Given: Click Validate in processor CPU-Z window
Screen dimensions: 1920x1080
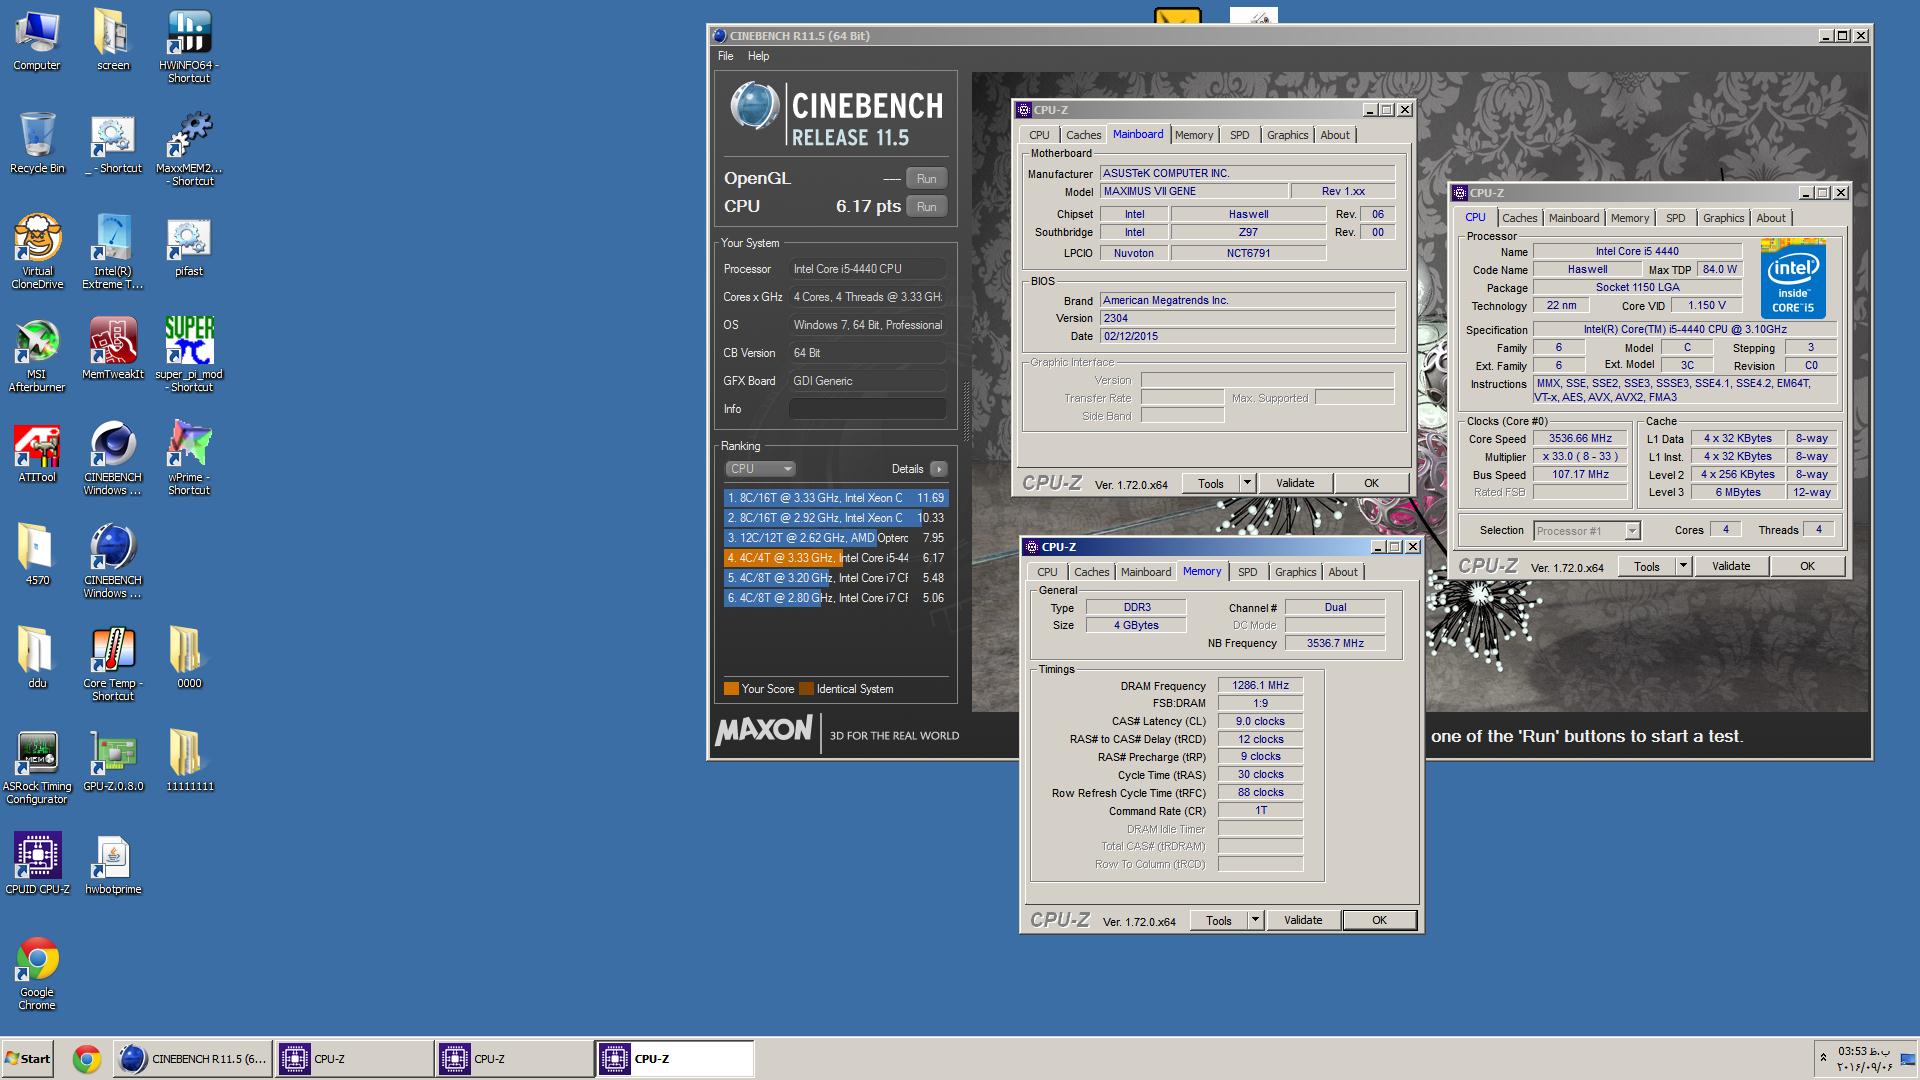Looking at the screenshot, I should 1731,567.
